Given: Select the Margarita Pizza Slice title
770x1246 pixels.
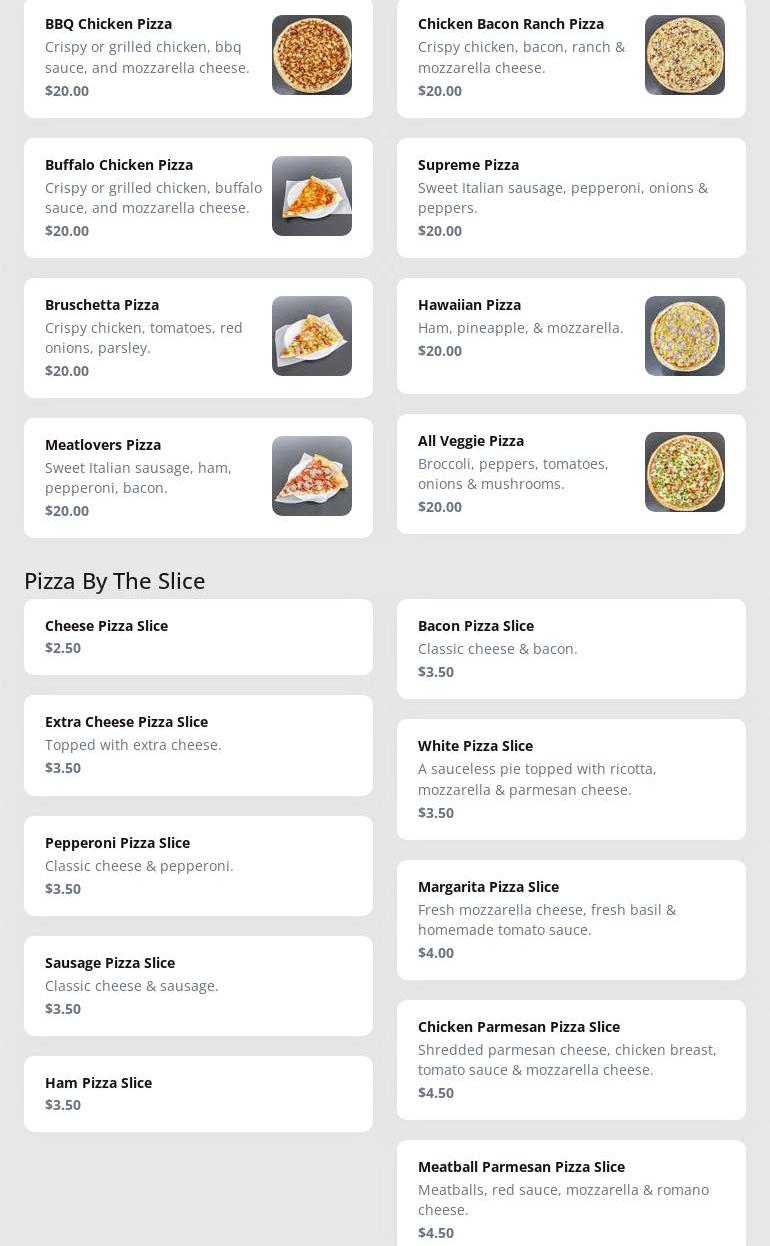Looking at the screenshot, I should (488, 887).
